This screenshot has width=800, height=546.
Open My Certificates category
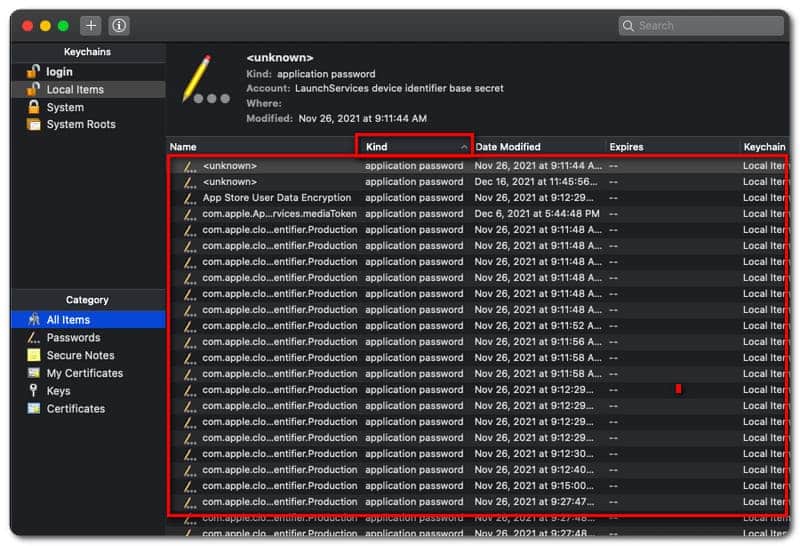coord(84,373)
